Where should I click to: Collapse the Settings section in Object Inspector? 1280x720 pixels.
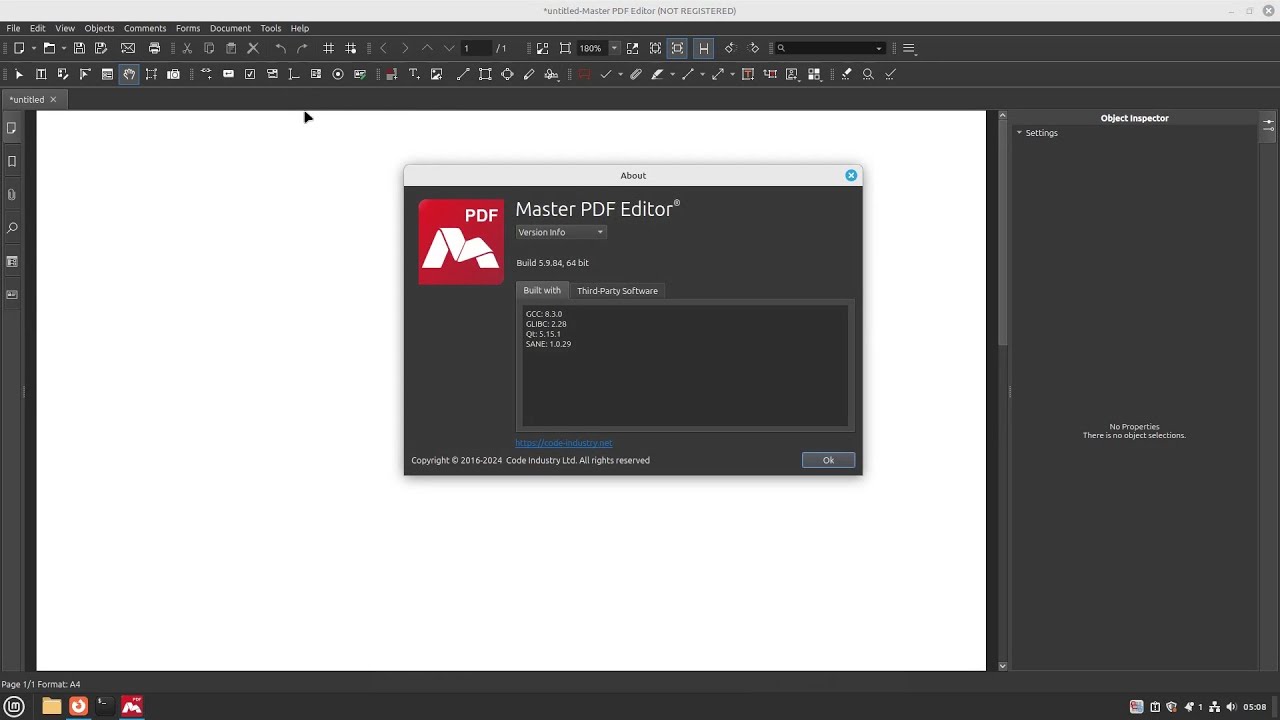tap(1019, 133)
